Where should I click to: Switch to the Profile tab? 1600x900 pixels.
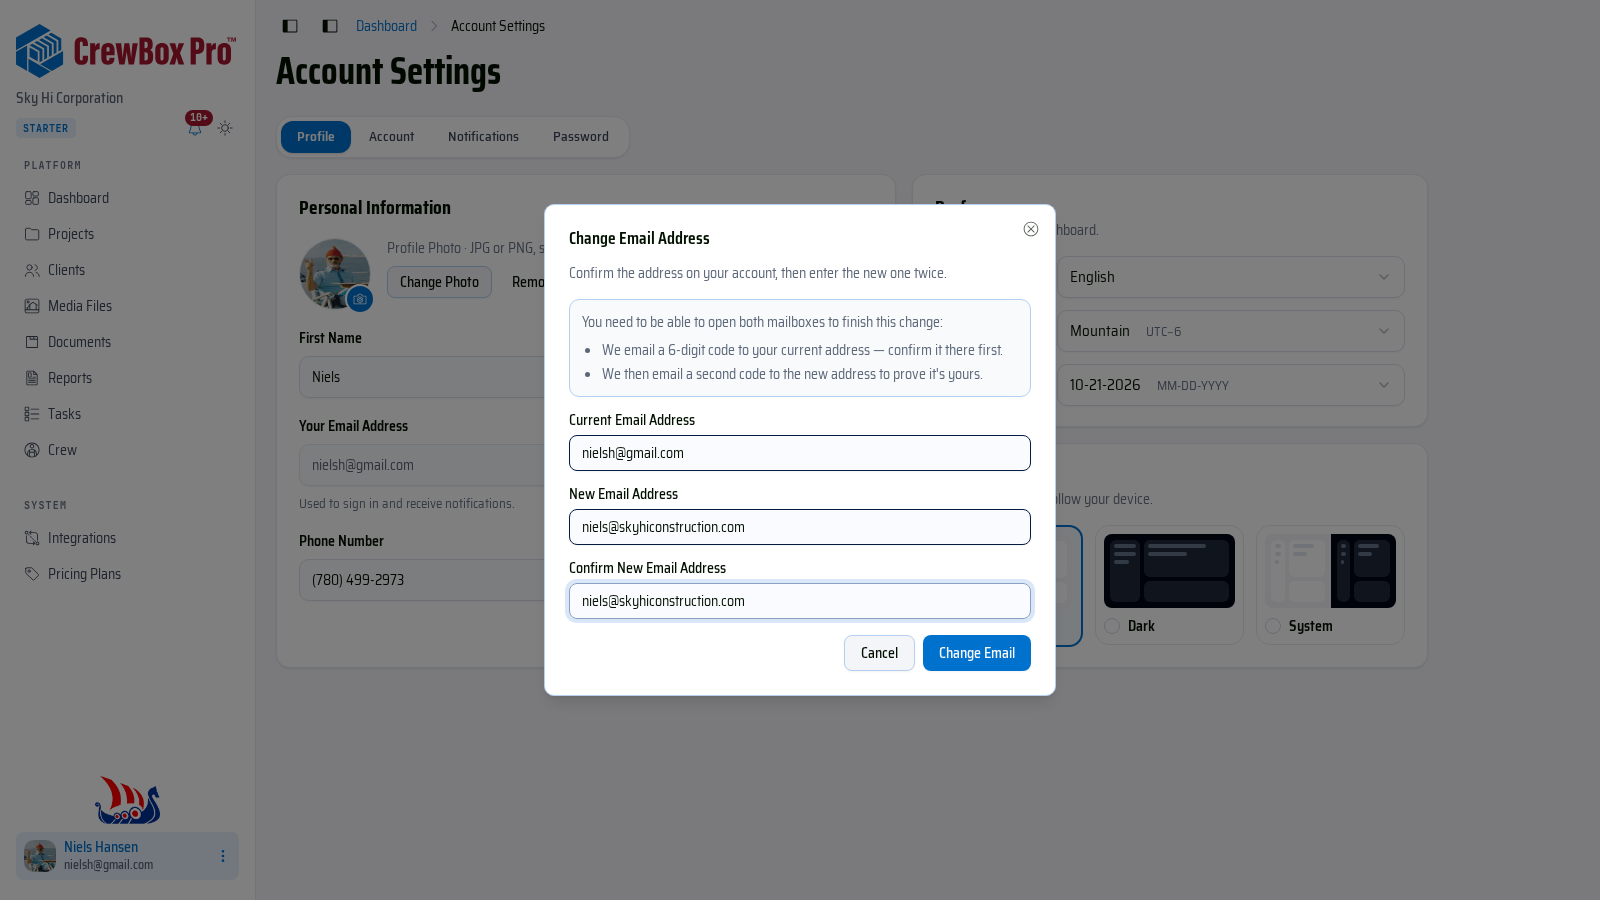point(316,137)
